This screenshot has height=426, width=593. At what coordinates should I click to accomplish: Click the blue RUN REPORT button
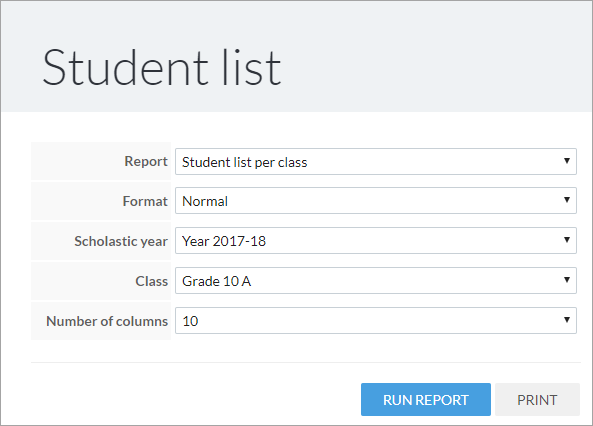(x=425, y=400)
